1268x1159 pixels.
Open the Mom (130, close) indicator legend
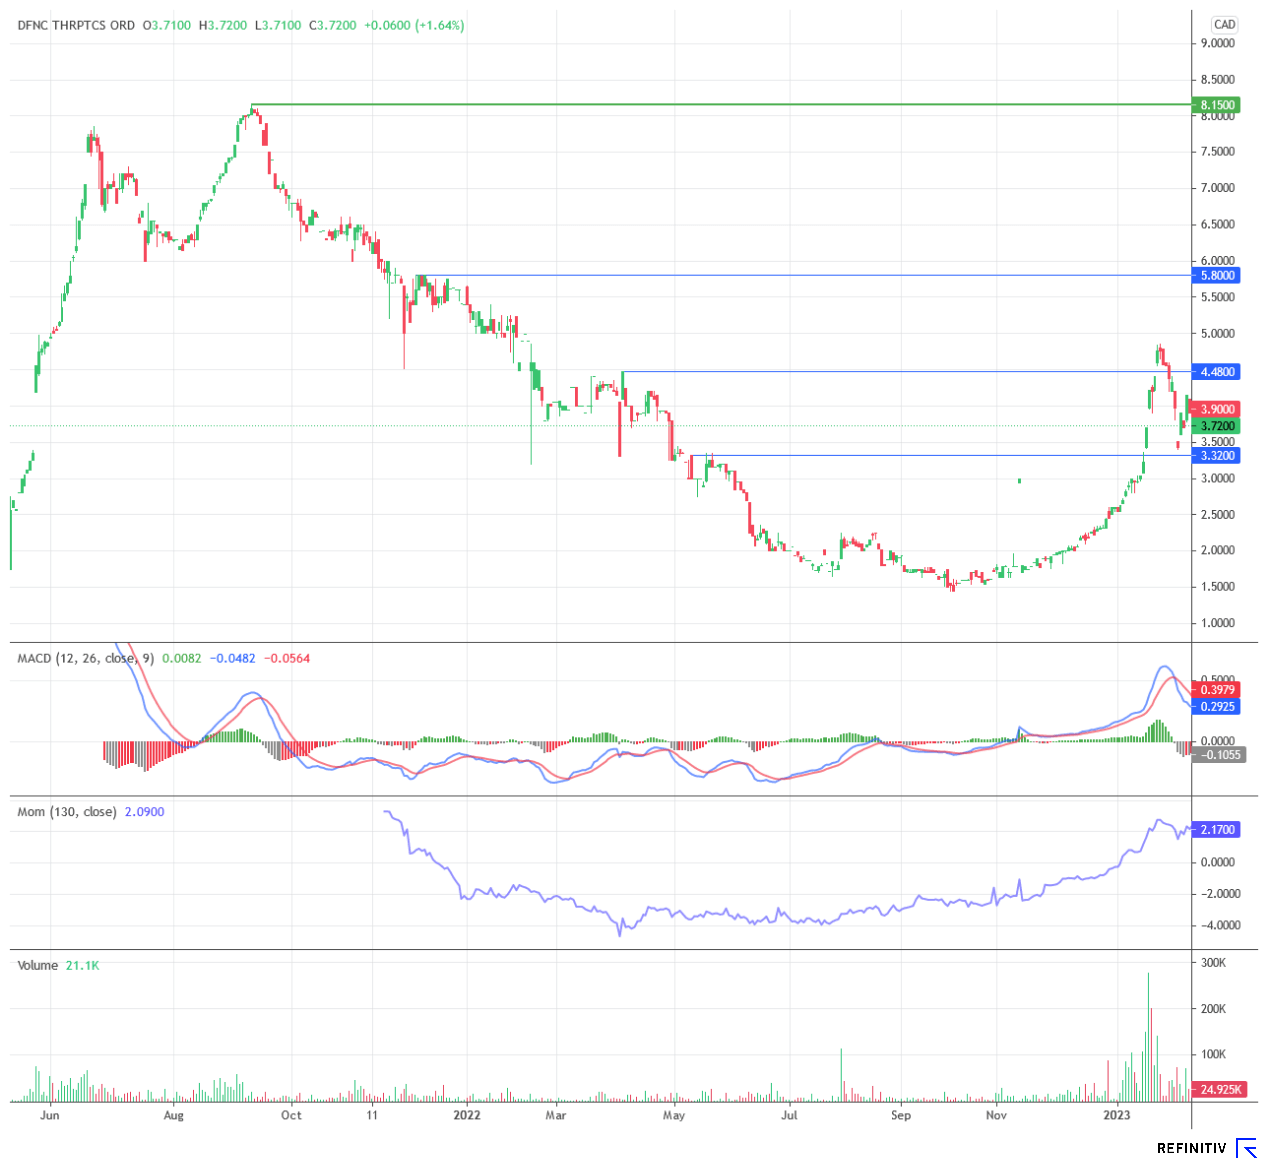click(67, 812)
